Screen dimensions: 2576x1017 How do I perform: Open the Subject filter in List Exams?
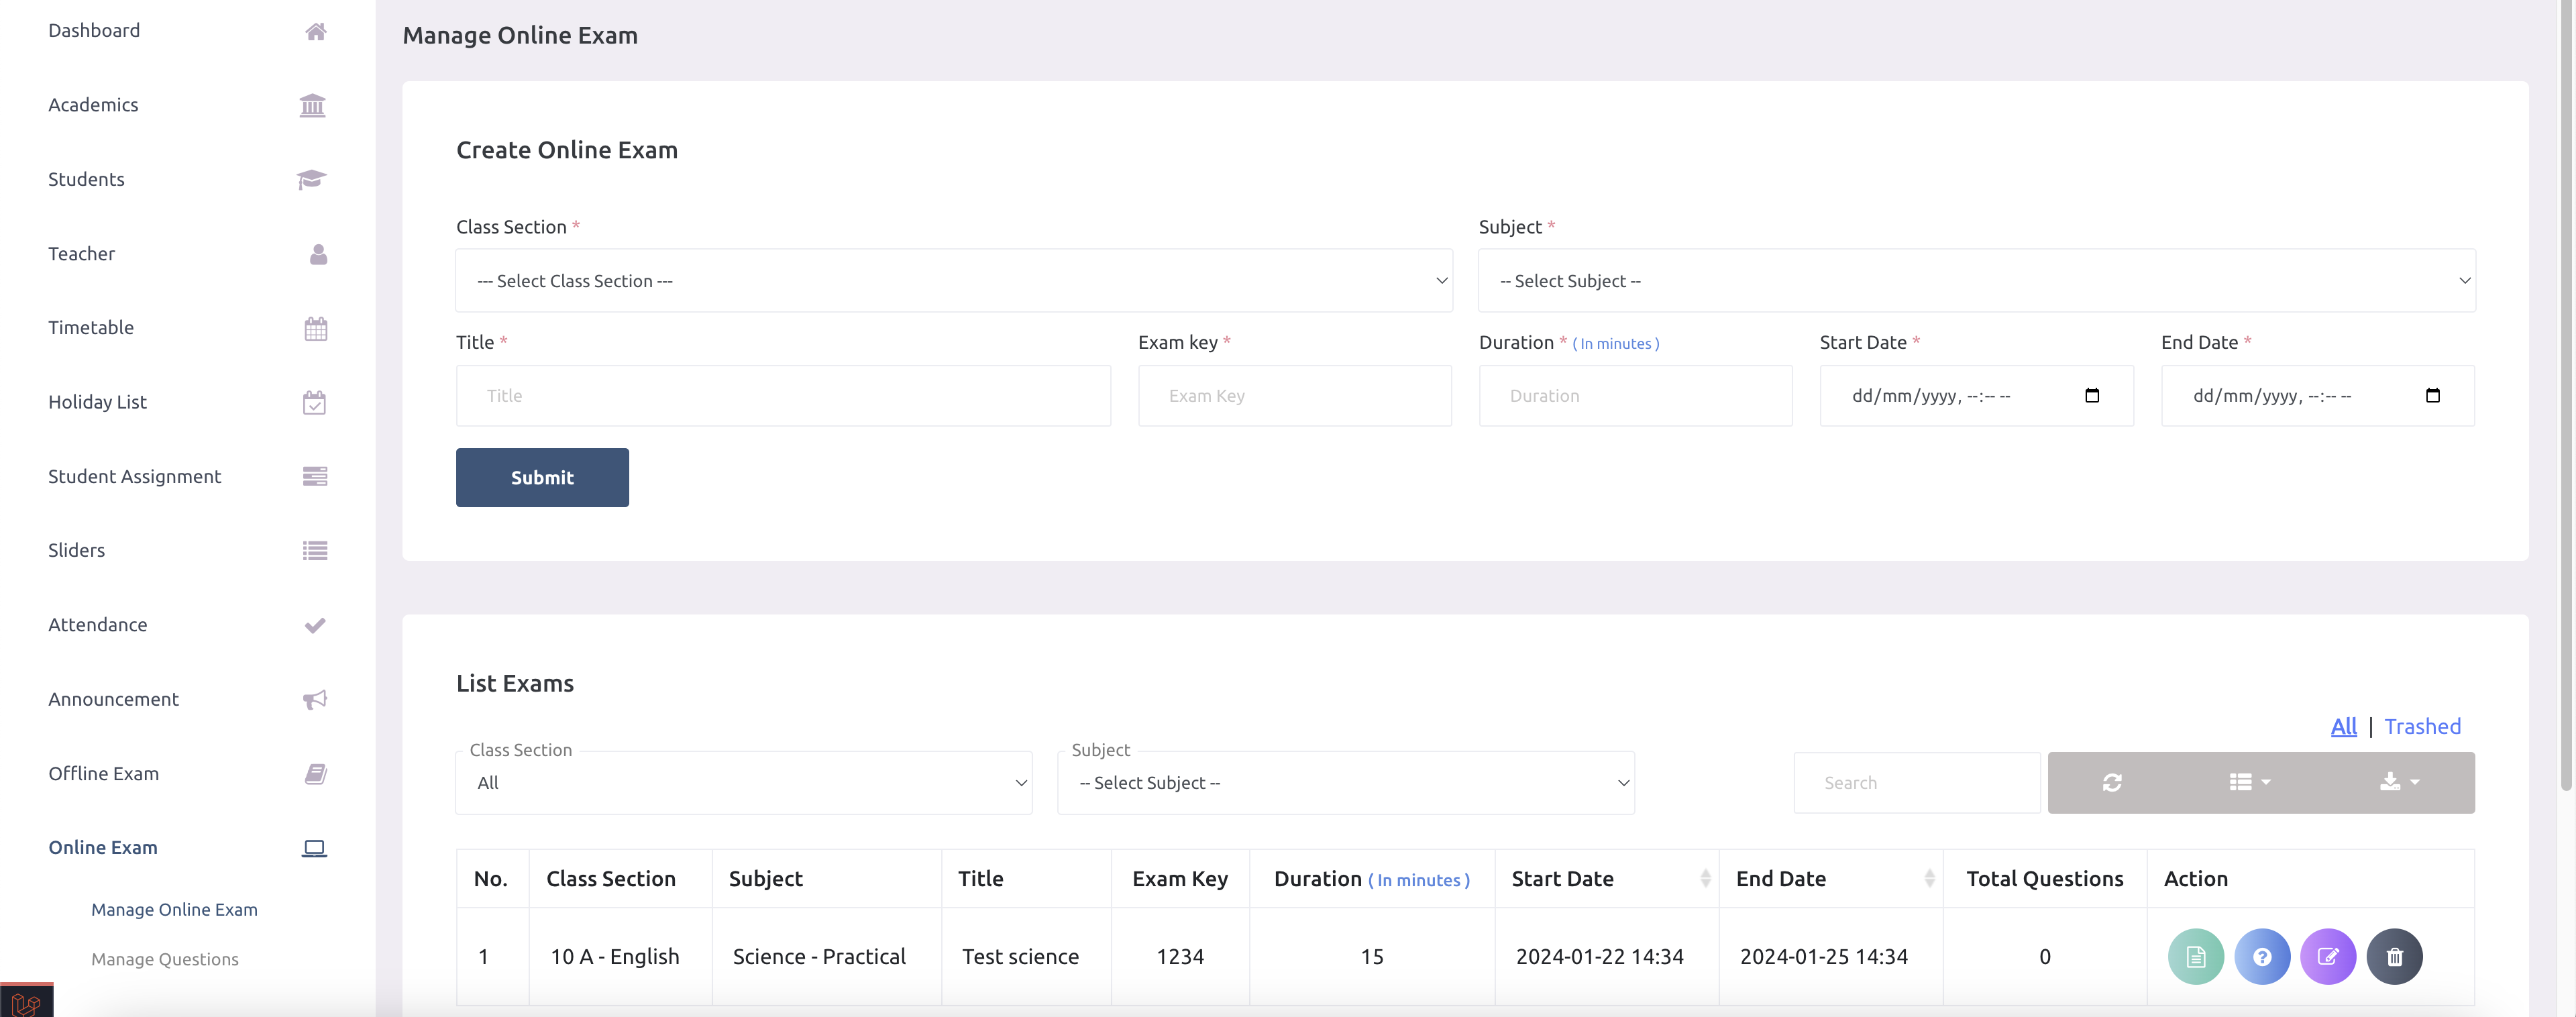[x=1345, y=783]
